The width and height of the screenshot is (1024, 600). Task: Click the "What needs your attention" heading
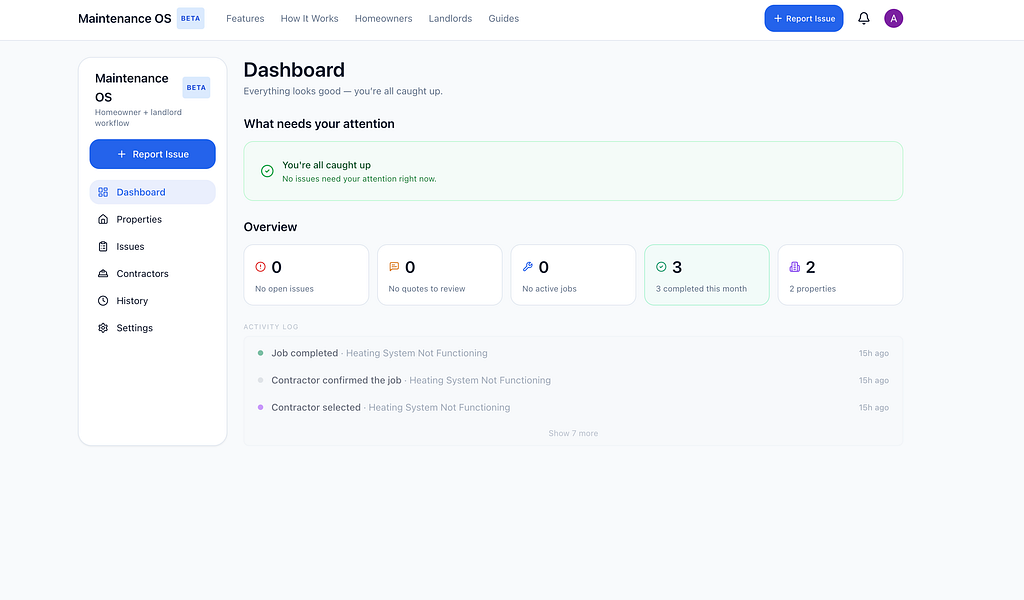(x=319, y=124)
